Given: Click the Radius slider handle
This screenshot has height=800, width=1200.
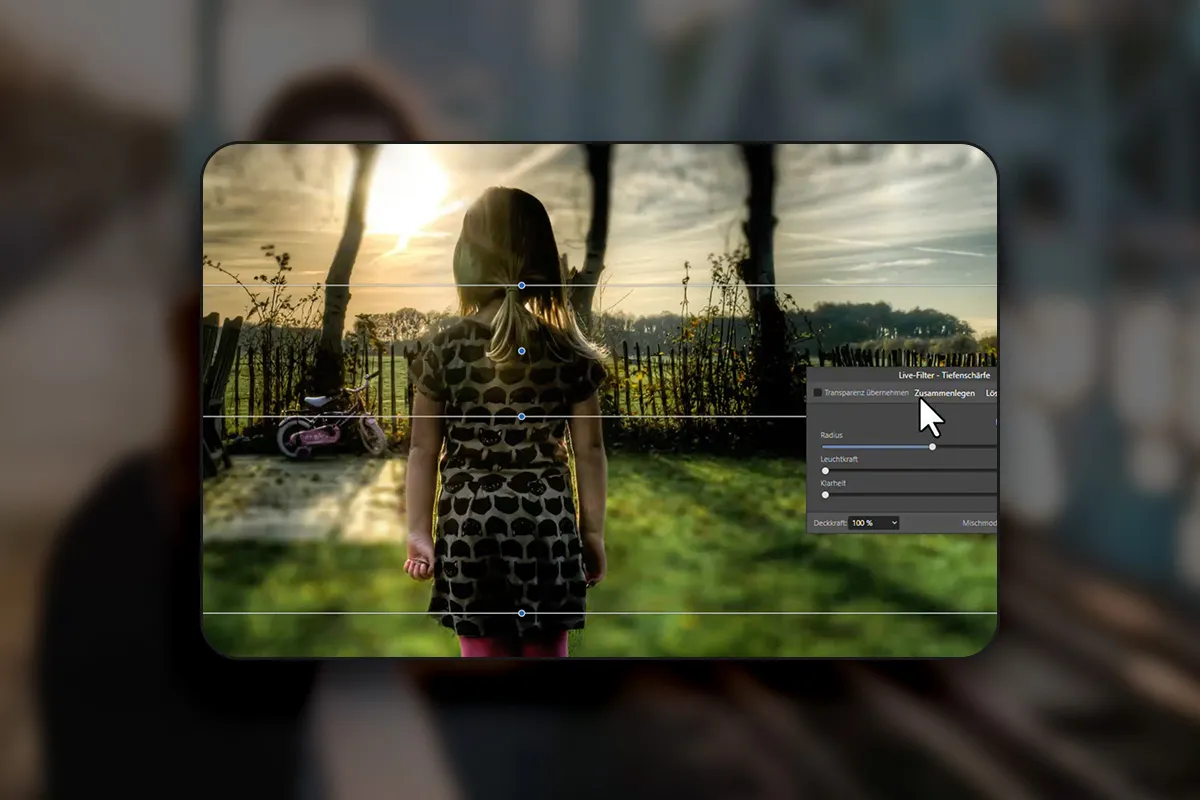Looking at the screenshot, I should 932,447.
